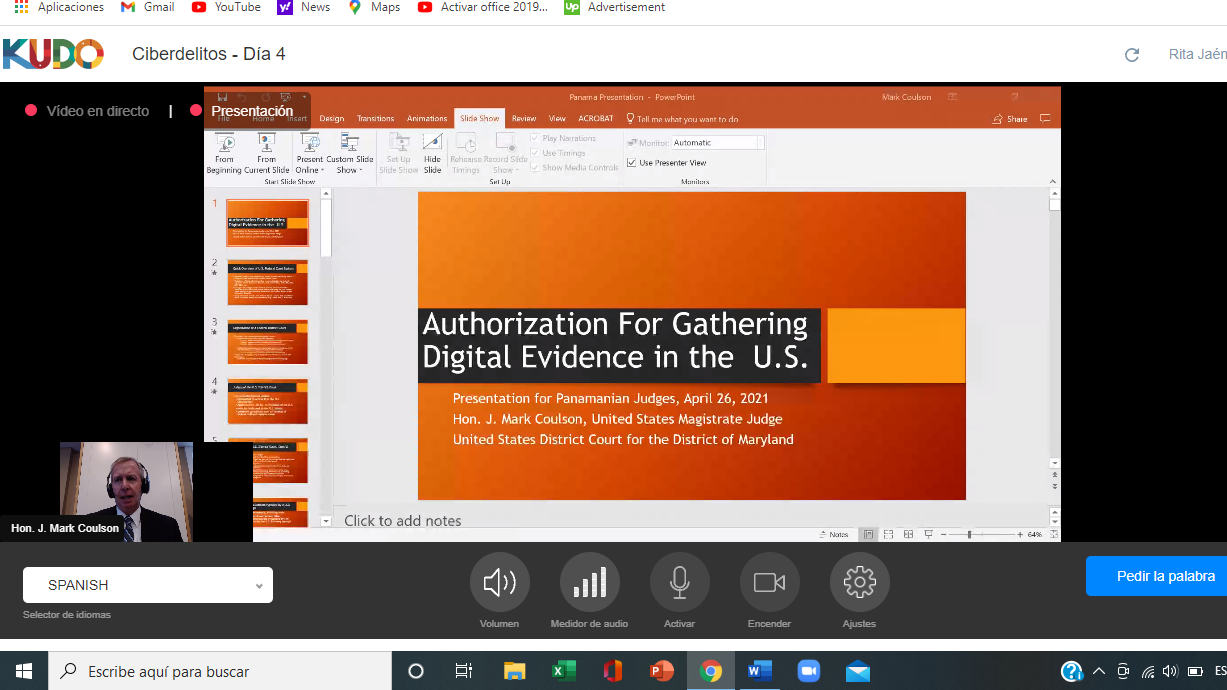Select the Slide Show ribbon tab
This screenshot has width=1227, height=690.
pos(480,119)
